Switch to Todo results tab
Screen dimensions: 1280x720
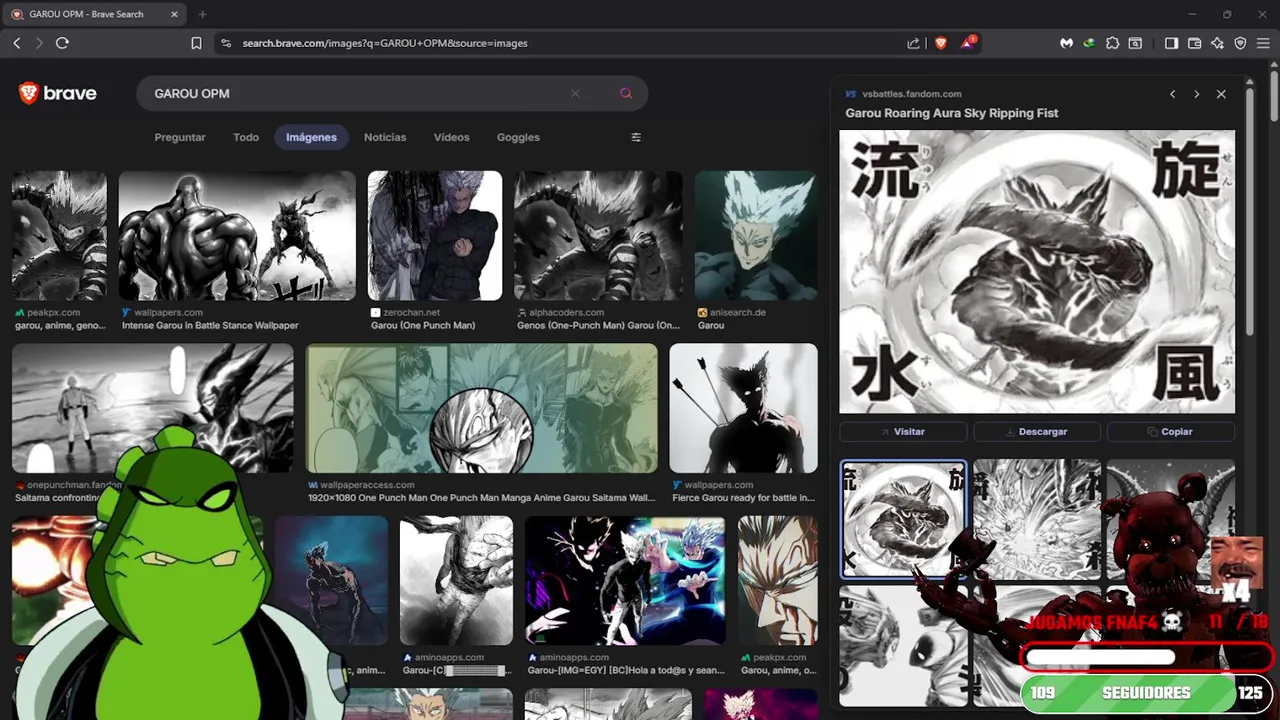[246, 137]
